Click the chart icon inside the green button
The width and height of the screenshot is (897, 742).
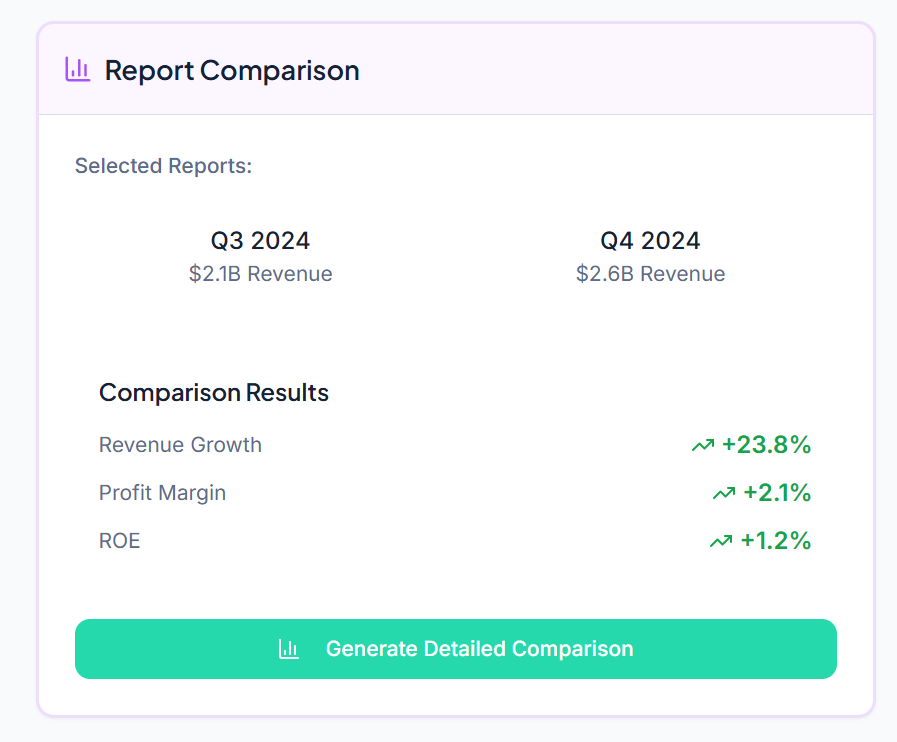(x=289, y=649)
